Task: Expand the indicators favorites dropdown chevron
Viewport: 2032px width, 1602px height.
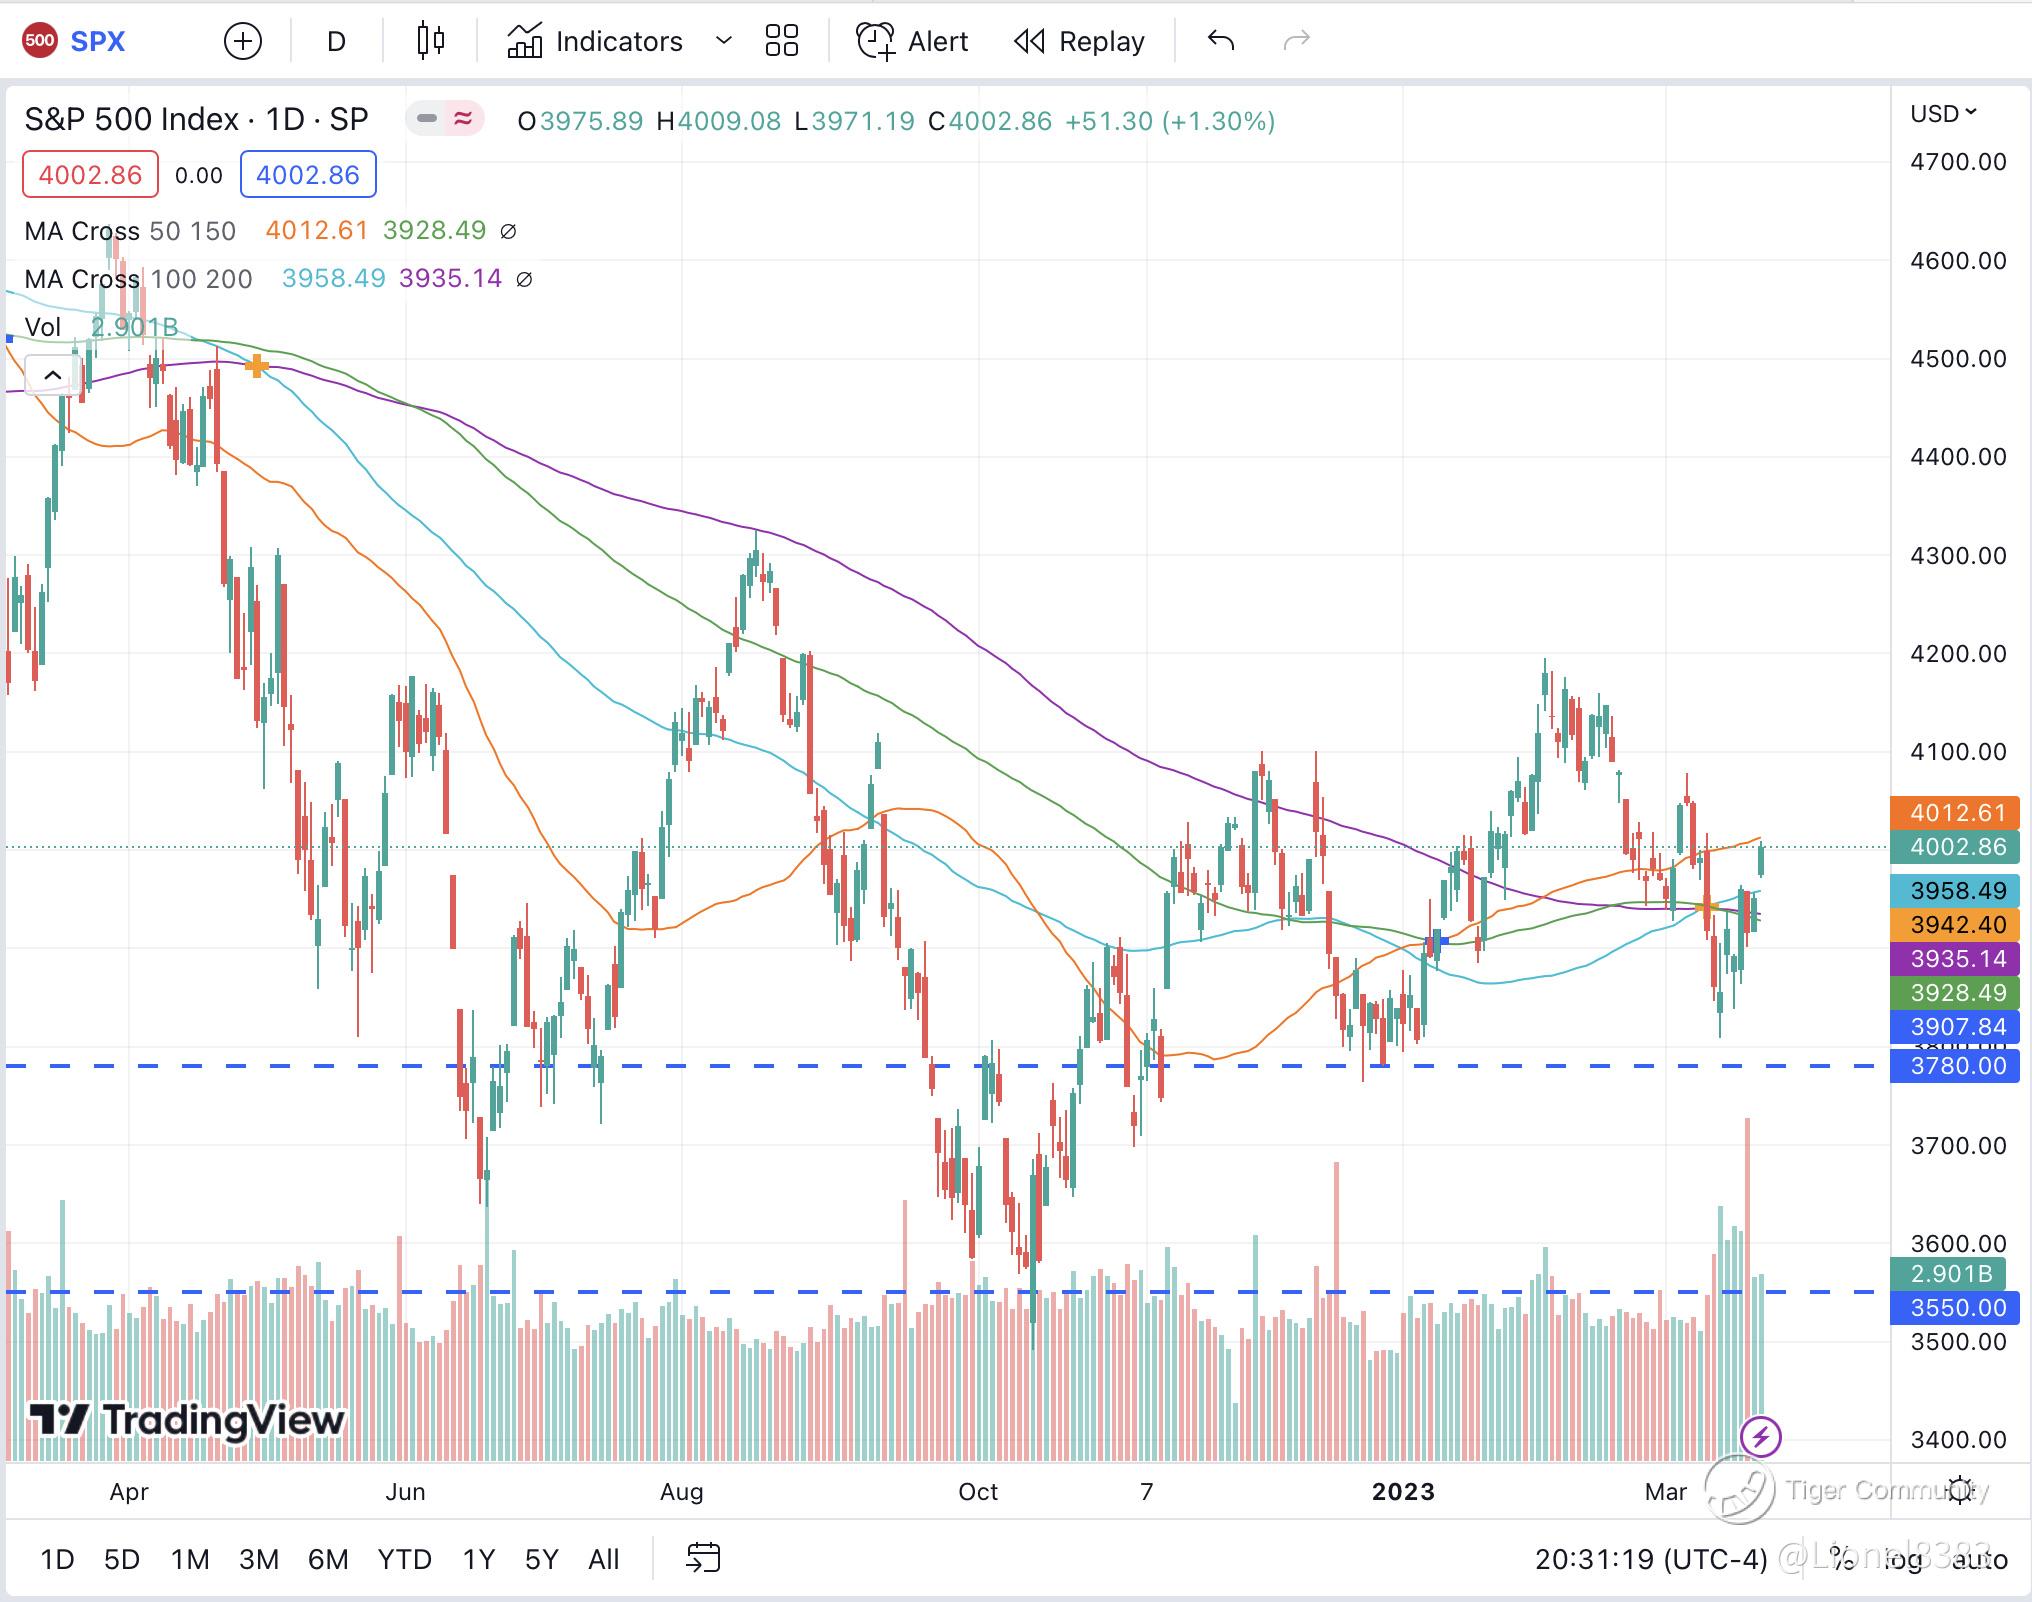Action: click(724, 41)
